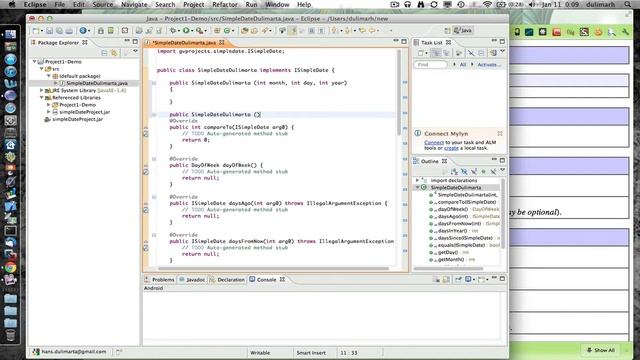Select simpleDateProject.jar under Referenced Libraries
This screenshot has height=360, width=640.
point(84,112)
